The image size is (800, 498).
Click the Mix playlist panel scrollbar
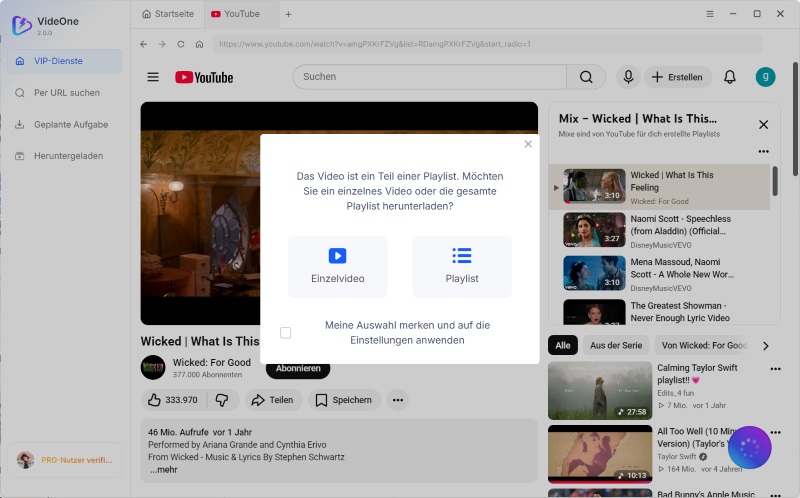(x=775, y=181)
